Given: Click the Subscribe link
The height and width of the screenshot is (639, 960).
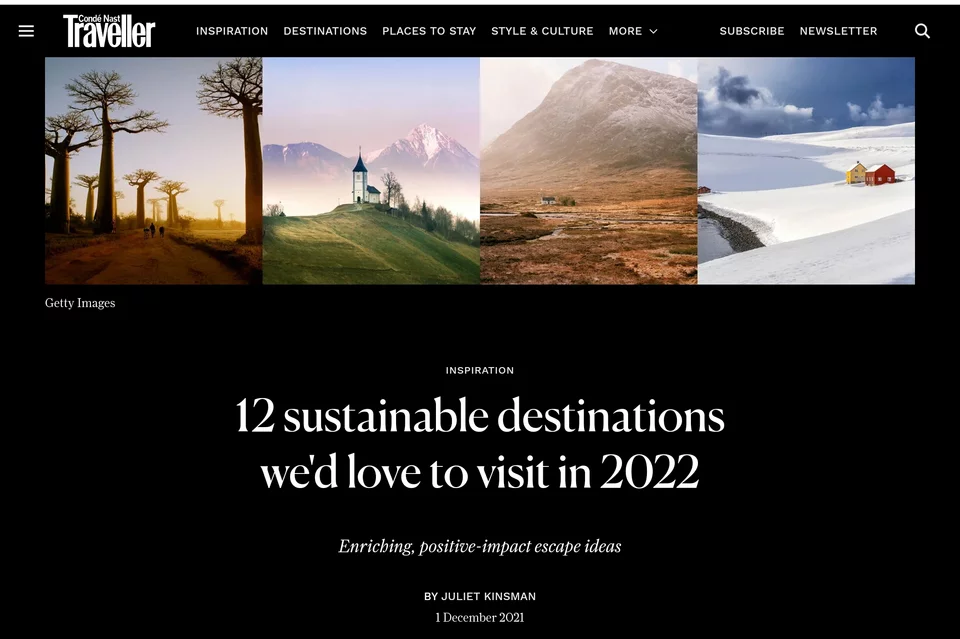Looking at the screenshot, I should tap(752, 31).
